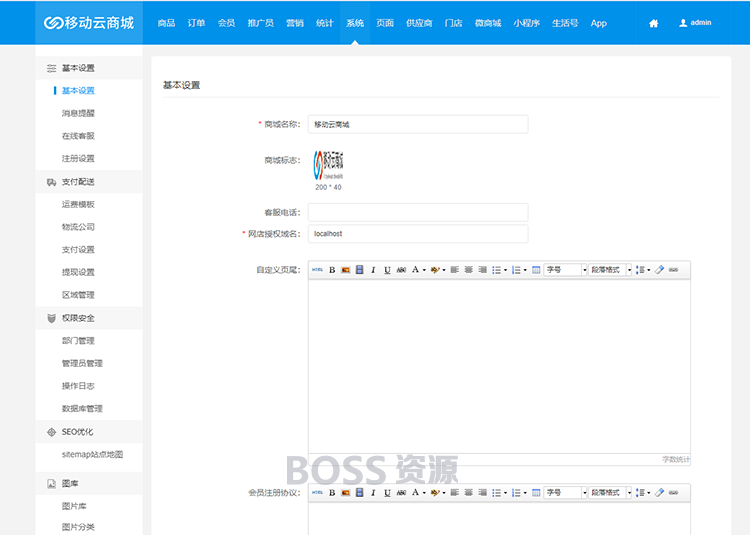This screenshot has width=750, height=535.
Task: Insert table in 会员注册协议 editor
Action: [x=536, y=492]
